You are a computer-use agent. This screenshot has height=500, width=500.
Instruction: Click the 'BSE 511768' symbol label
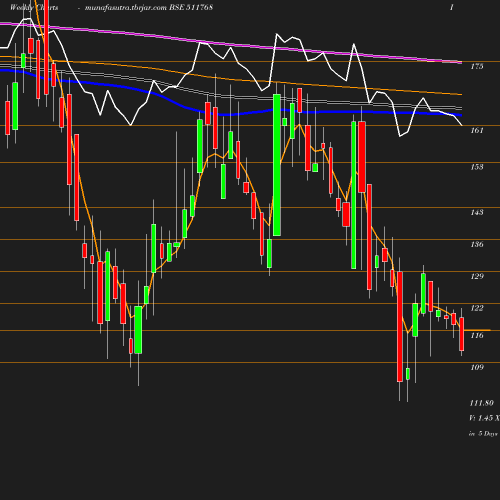coord(191,7)
